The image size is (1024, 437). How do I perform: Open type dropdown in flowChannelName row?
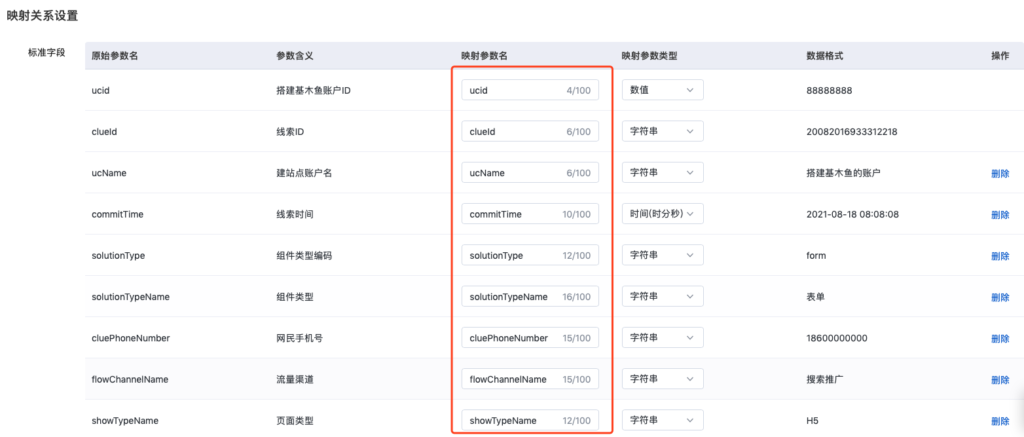tap(662, 379)
